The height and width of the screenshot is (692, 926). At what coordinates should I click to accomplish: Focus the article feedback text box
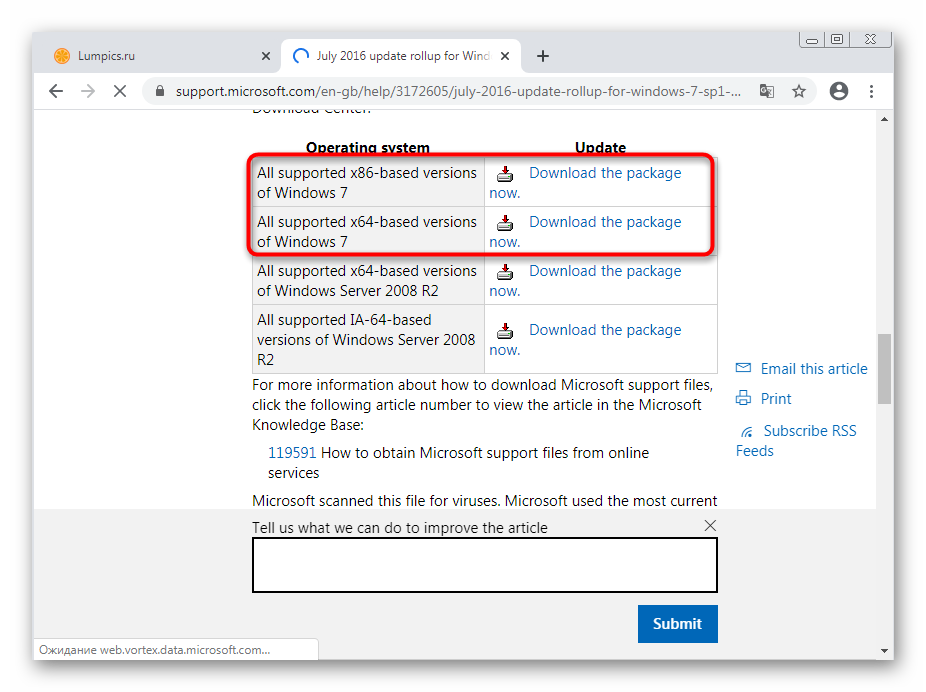click(x=485, y=565)
